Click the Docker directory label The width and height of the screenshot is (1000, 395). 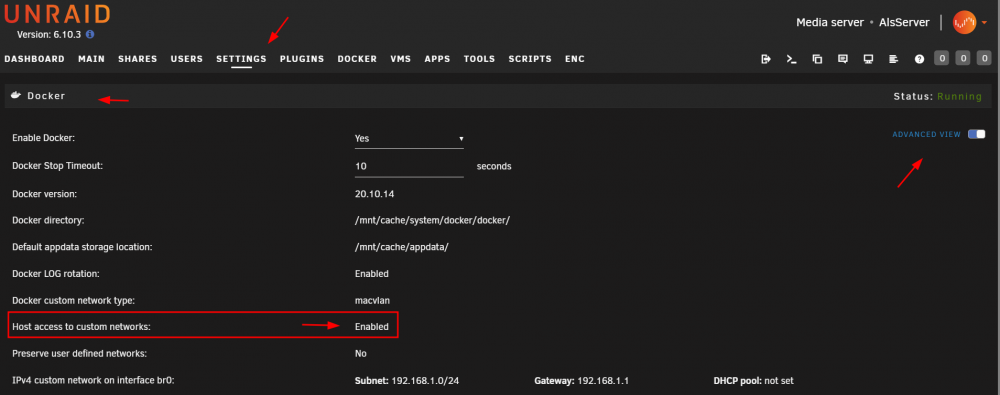48,220
